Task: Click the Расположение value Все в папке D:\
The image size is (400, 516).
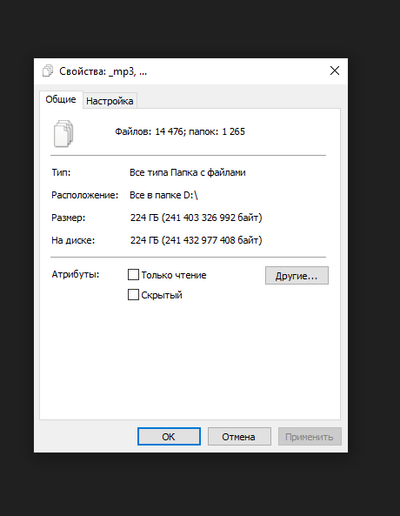Action: [x=164, y=195]
